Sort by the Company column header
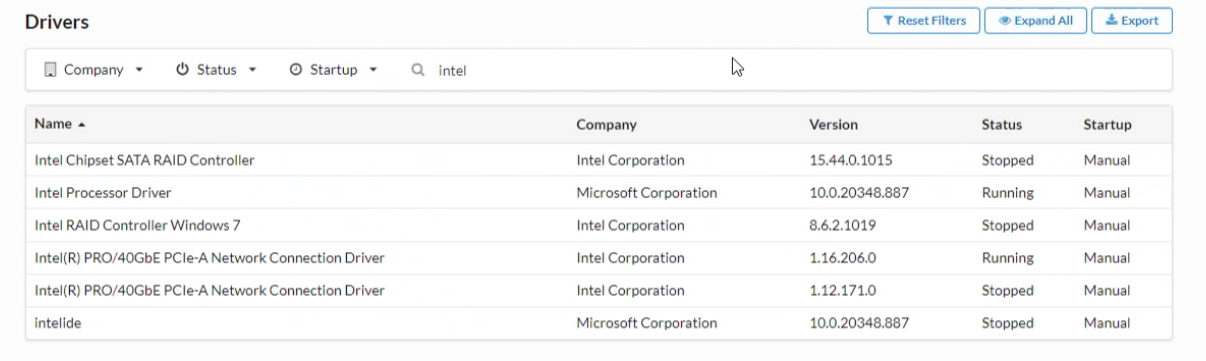This screenshot has height=361, width=1206. point(606,125)
